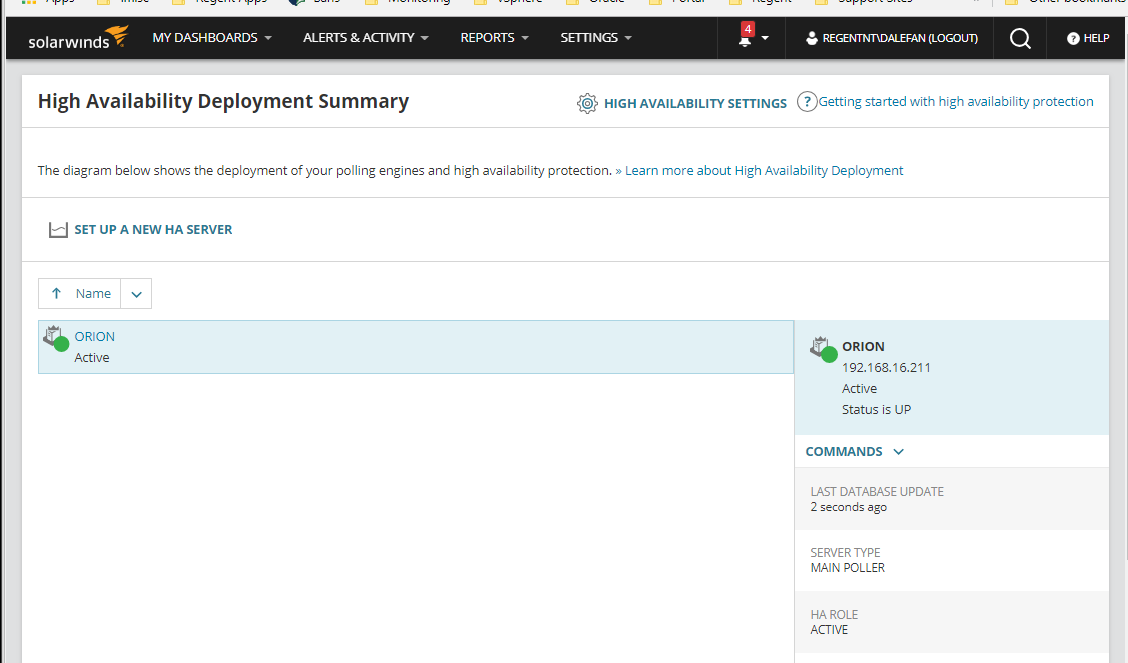1128x663 pixels.
Task: Open HIGH AVAILABILITY SETTINGS
Action: click(695, 104)
